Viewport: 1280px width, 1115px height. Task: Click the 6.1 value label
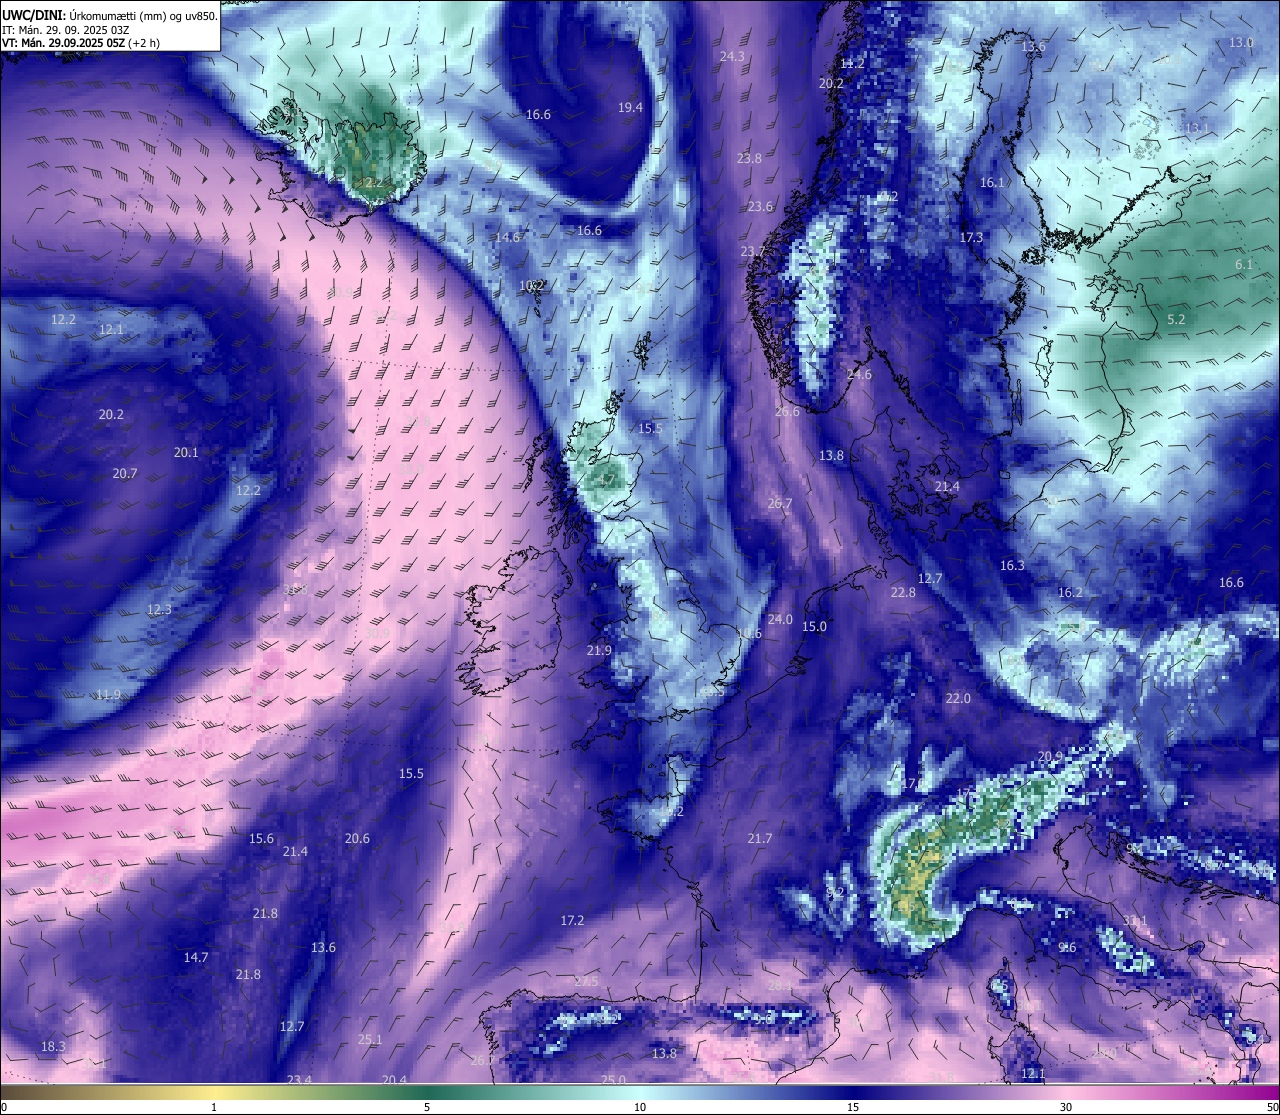pos(1244,264)
